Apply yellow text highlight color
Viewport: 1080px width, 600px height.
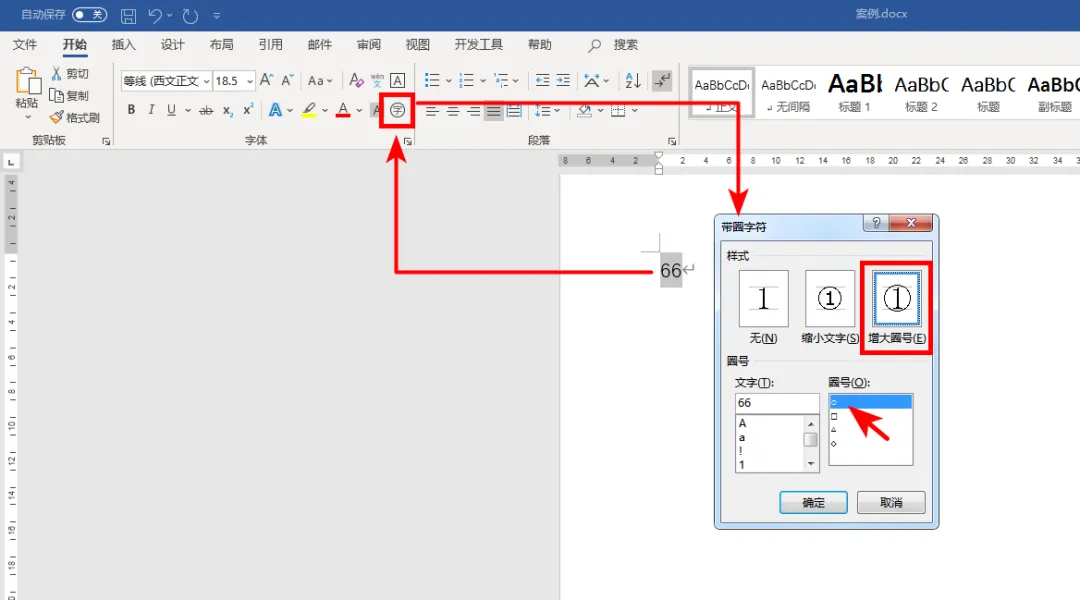(309, 110)
